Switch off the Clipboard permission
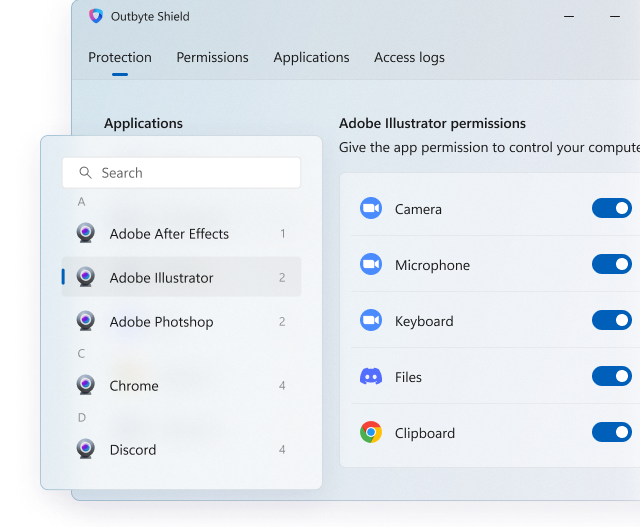The height and width of the screenshot is (527, 640). [x=612, y=432]
